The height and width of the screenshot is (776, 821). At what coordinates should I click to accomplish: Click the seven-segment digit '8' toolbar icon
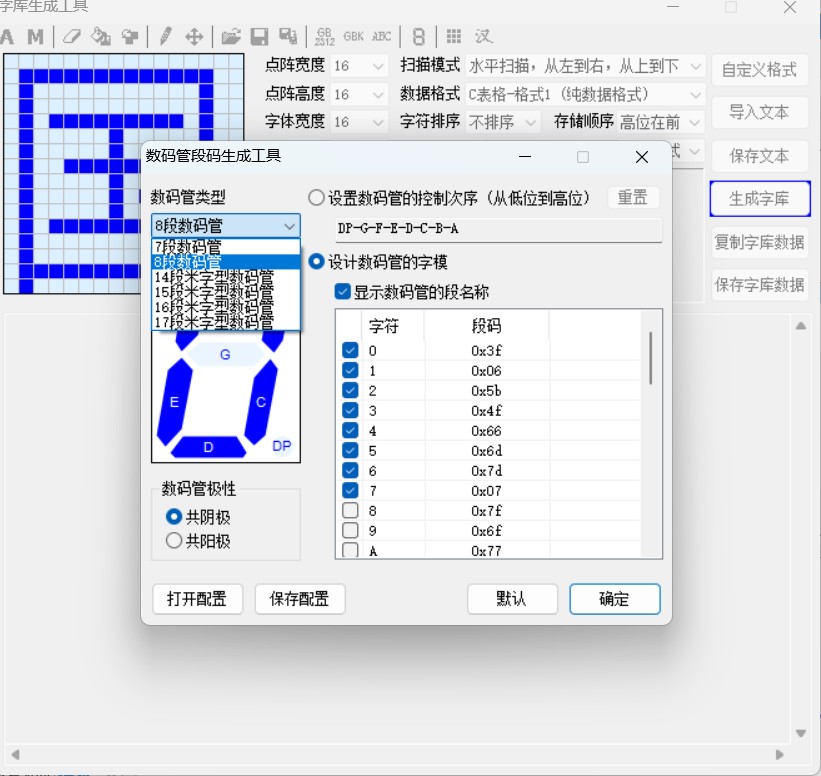click(418, 37)
